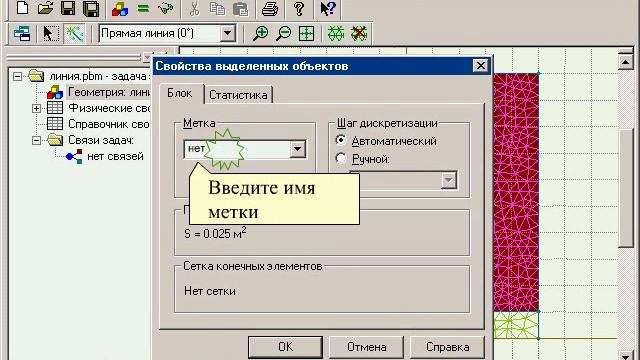The width and height of the screenshot is (640, 360).
Task: Click the Cut scissors icon
Action: coord(194,9)
